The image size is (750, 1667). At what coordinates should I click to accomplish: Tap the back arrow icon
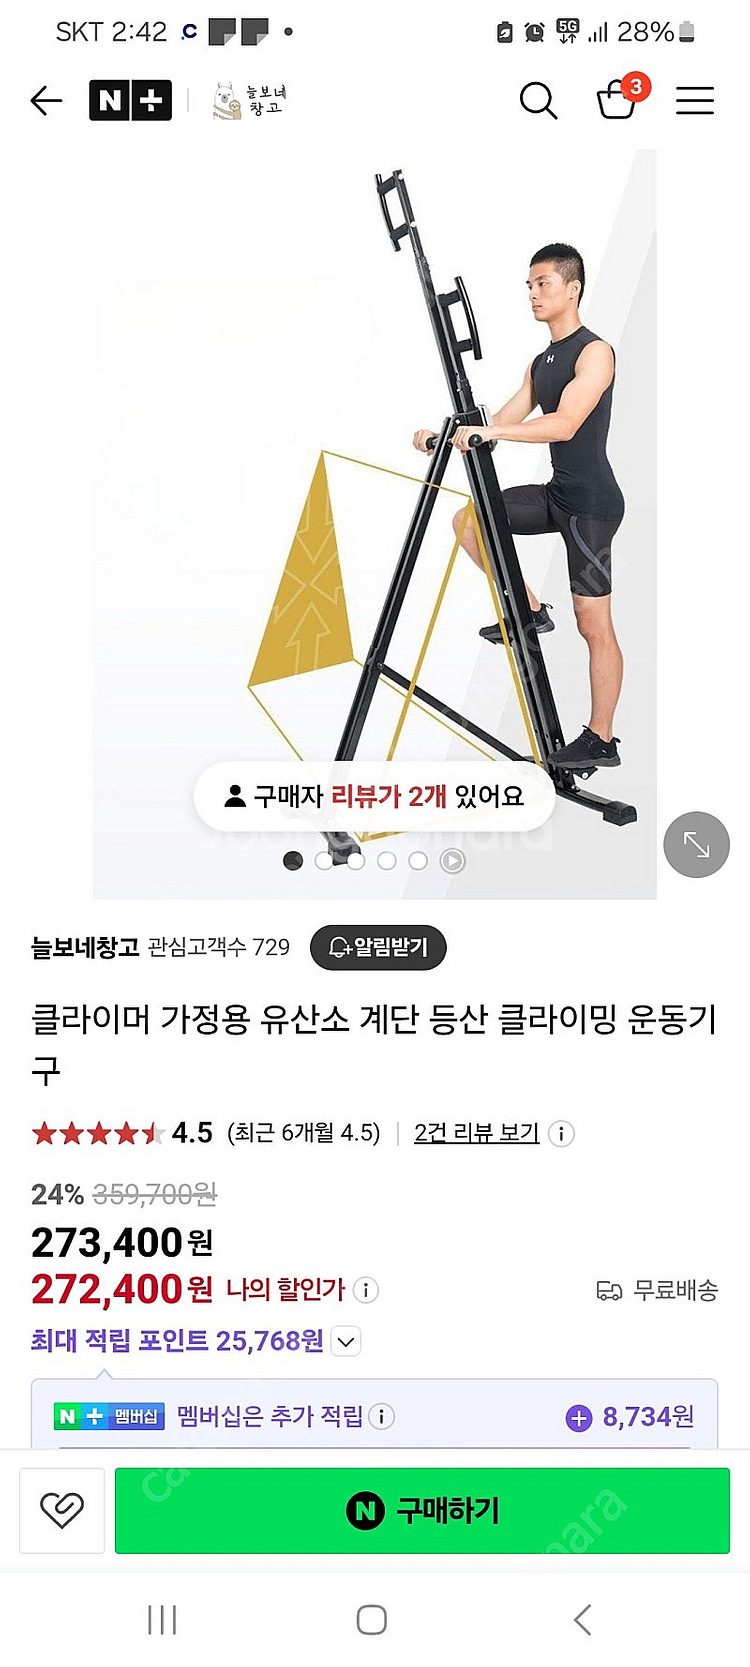point(46,100)
